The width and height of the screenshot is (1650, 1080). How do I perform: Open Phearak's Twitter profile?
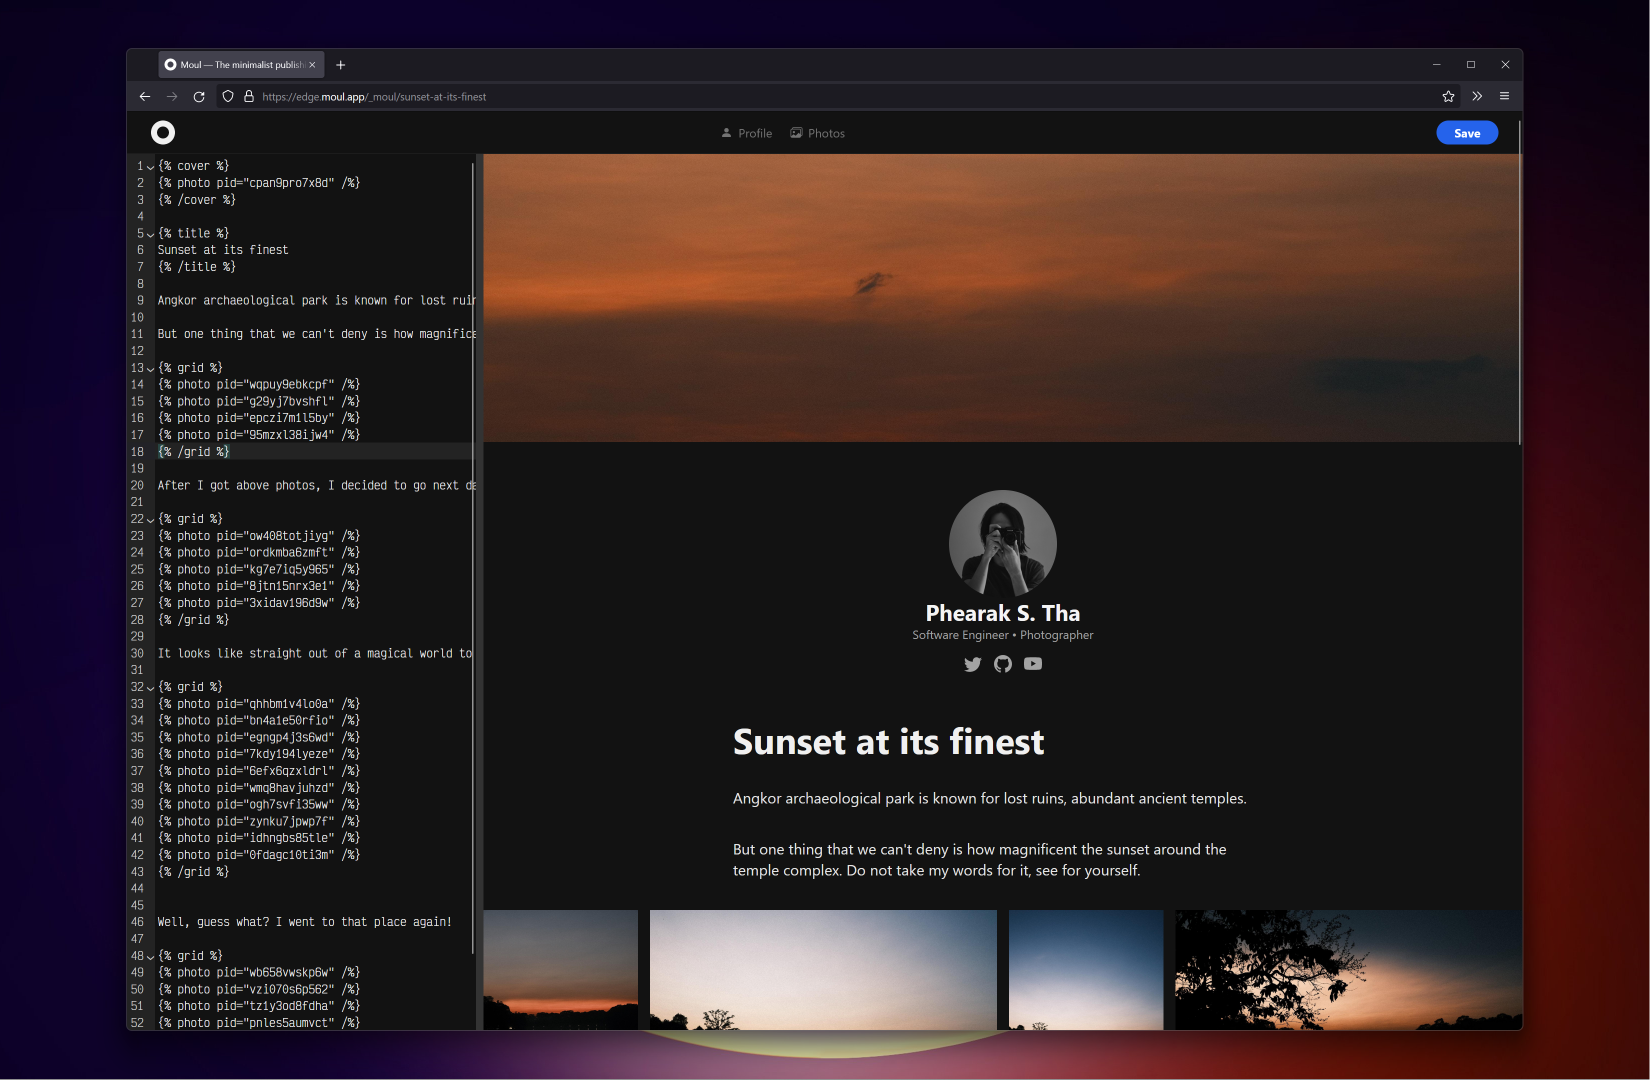[x=972, y=664]
